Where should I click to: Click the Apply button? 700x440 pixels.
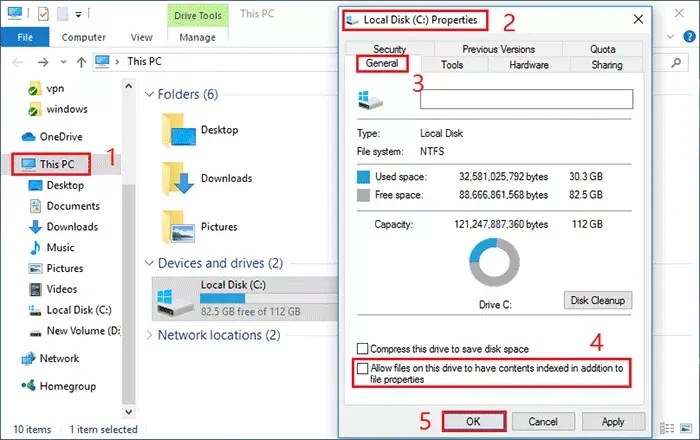point(613,421)
